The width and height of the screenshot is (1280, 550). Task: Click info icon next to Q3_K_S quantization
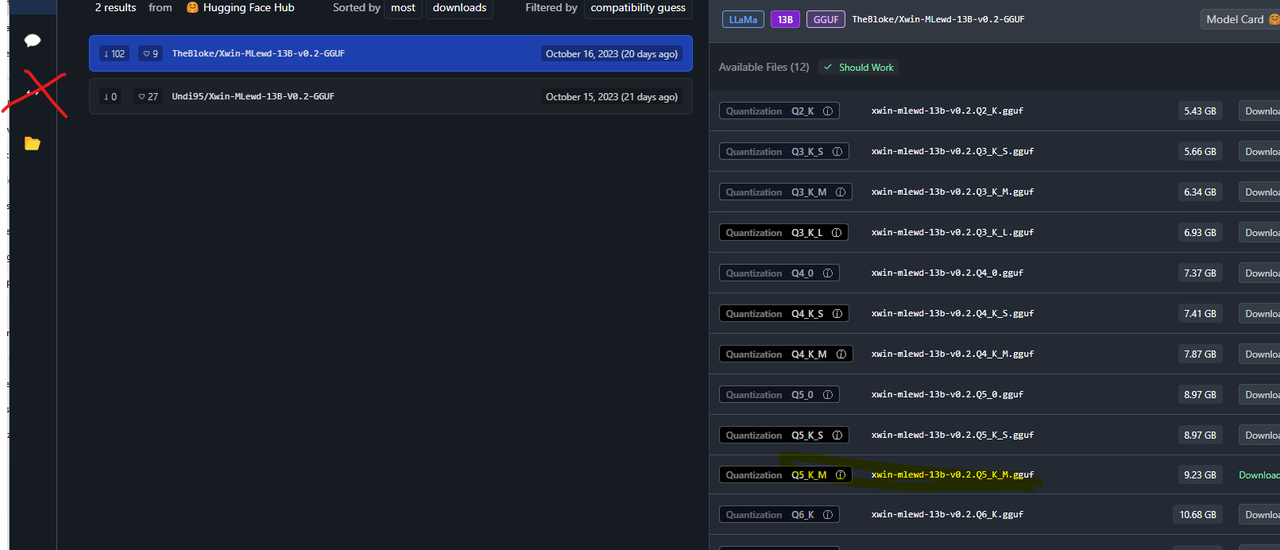838,152
